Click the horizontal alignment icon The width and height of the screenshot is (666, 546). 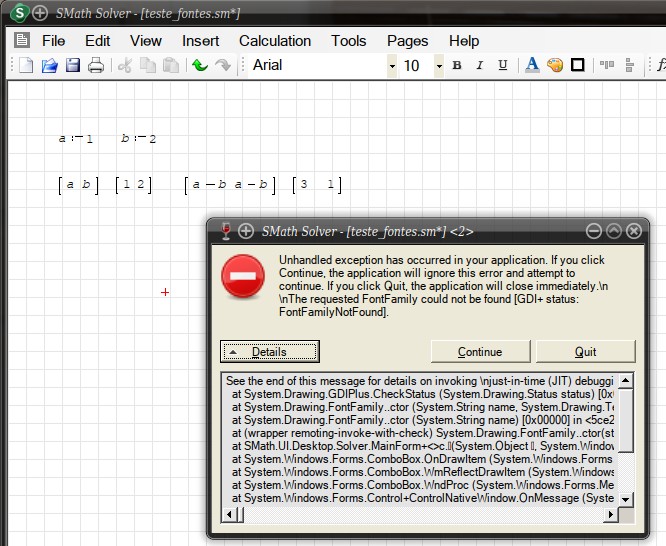pos(607,66)
